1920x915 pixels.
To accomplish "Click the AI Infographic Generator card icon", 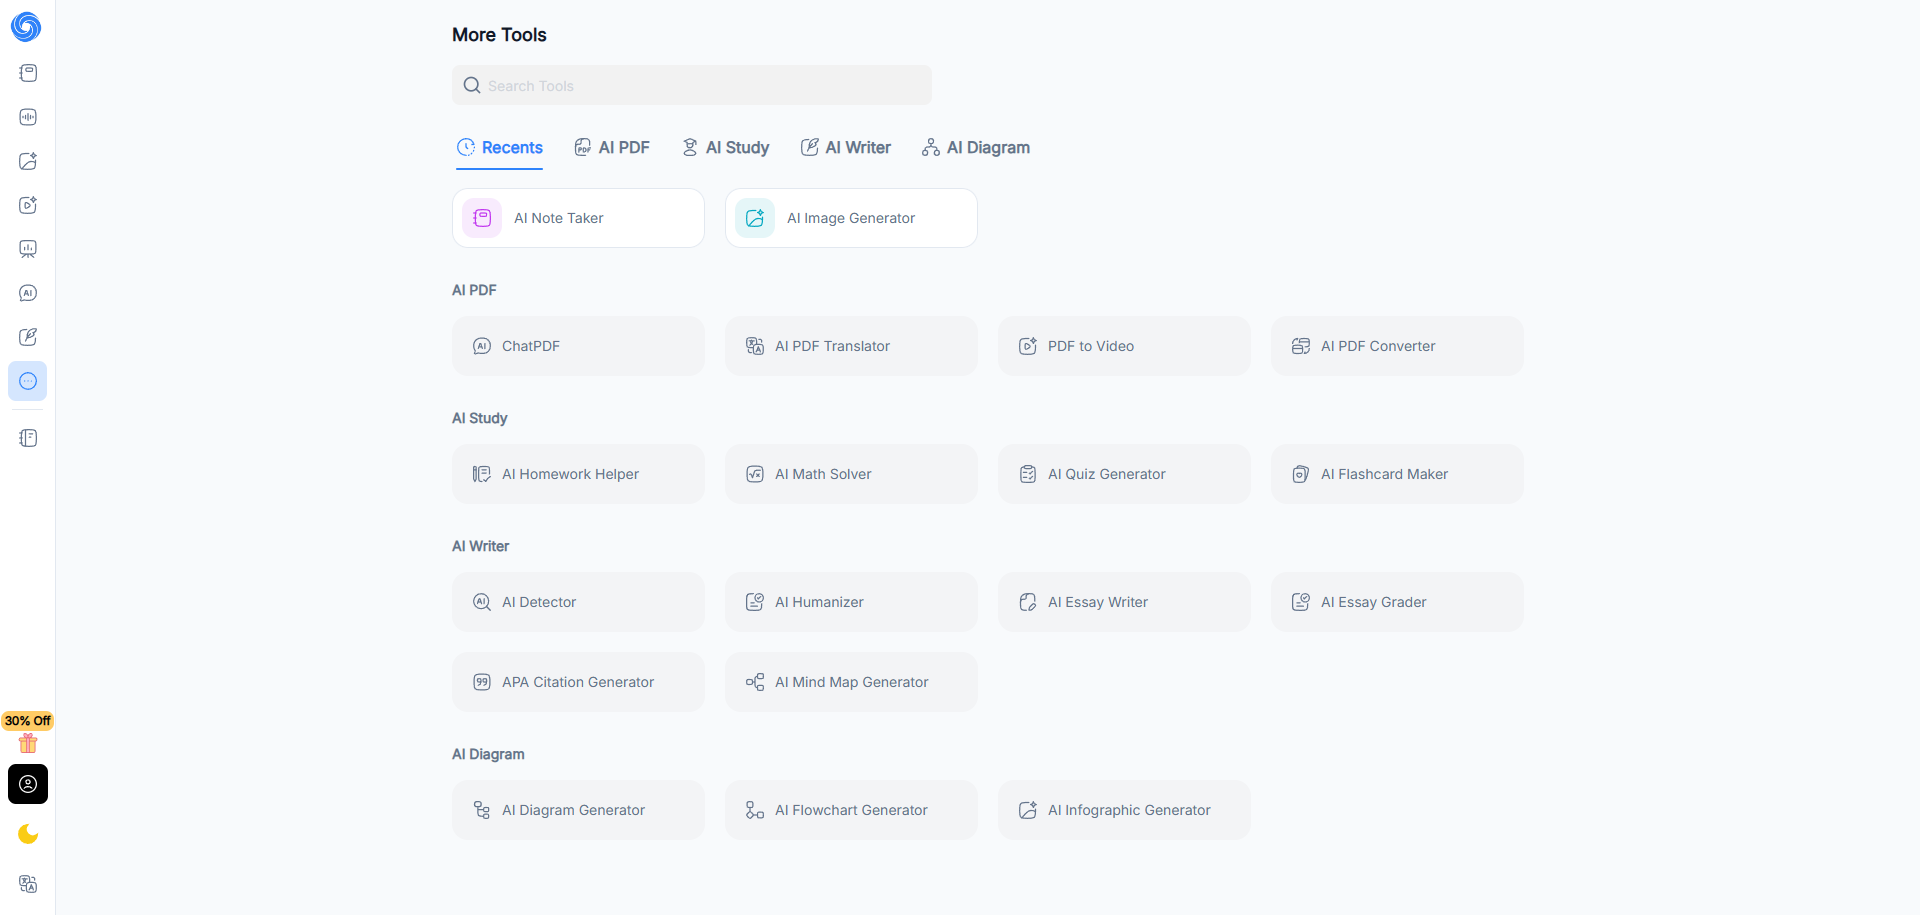I will coord(1028,810).
